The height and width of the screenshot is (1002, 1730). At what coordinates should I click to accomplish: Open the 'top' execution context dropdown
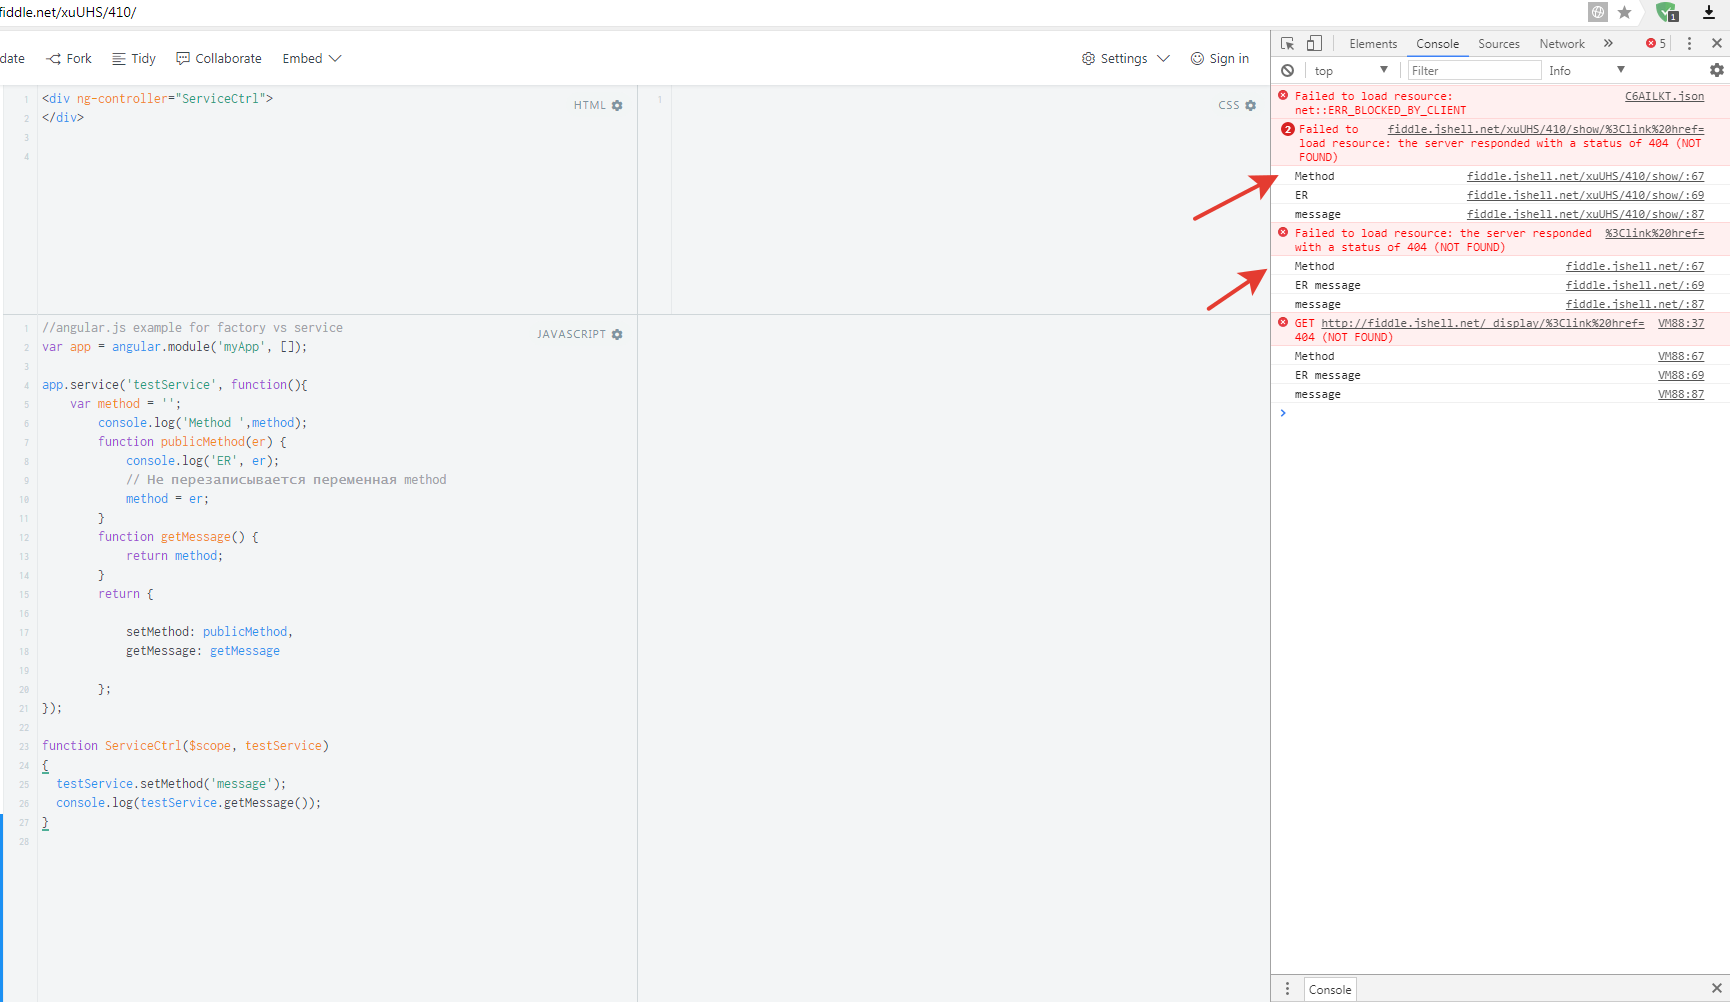[x=1351, y=71]
